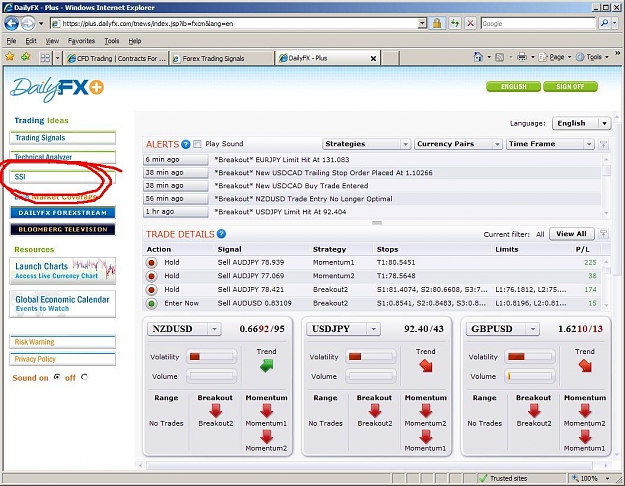Open the Favorites menu
The image size is (625, 486).
click(81, 41)
